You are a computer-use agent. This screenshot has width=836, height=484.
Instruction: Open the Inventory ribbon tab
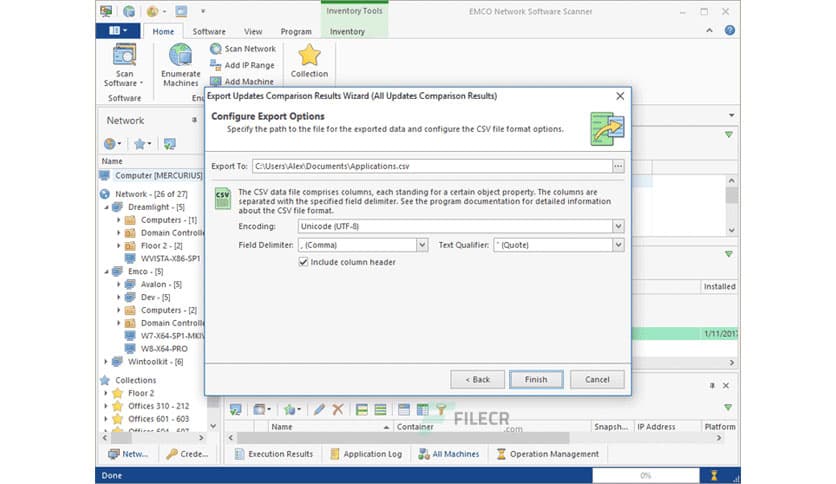pyautogui.click(x=347, y=31)
